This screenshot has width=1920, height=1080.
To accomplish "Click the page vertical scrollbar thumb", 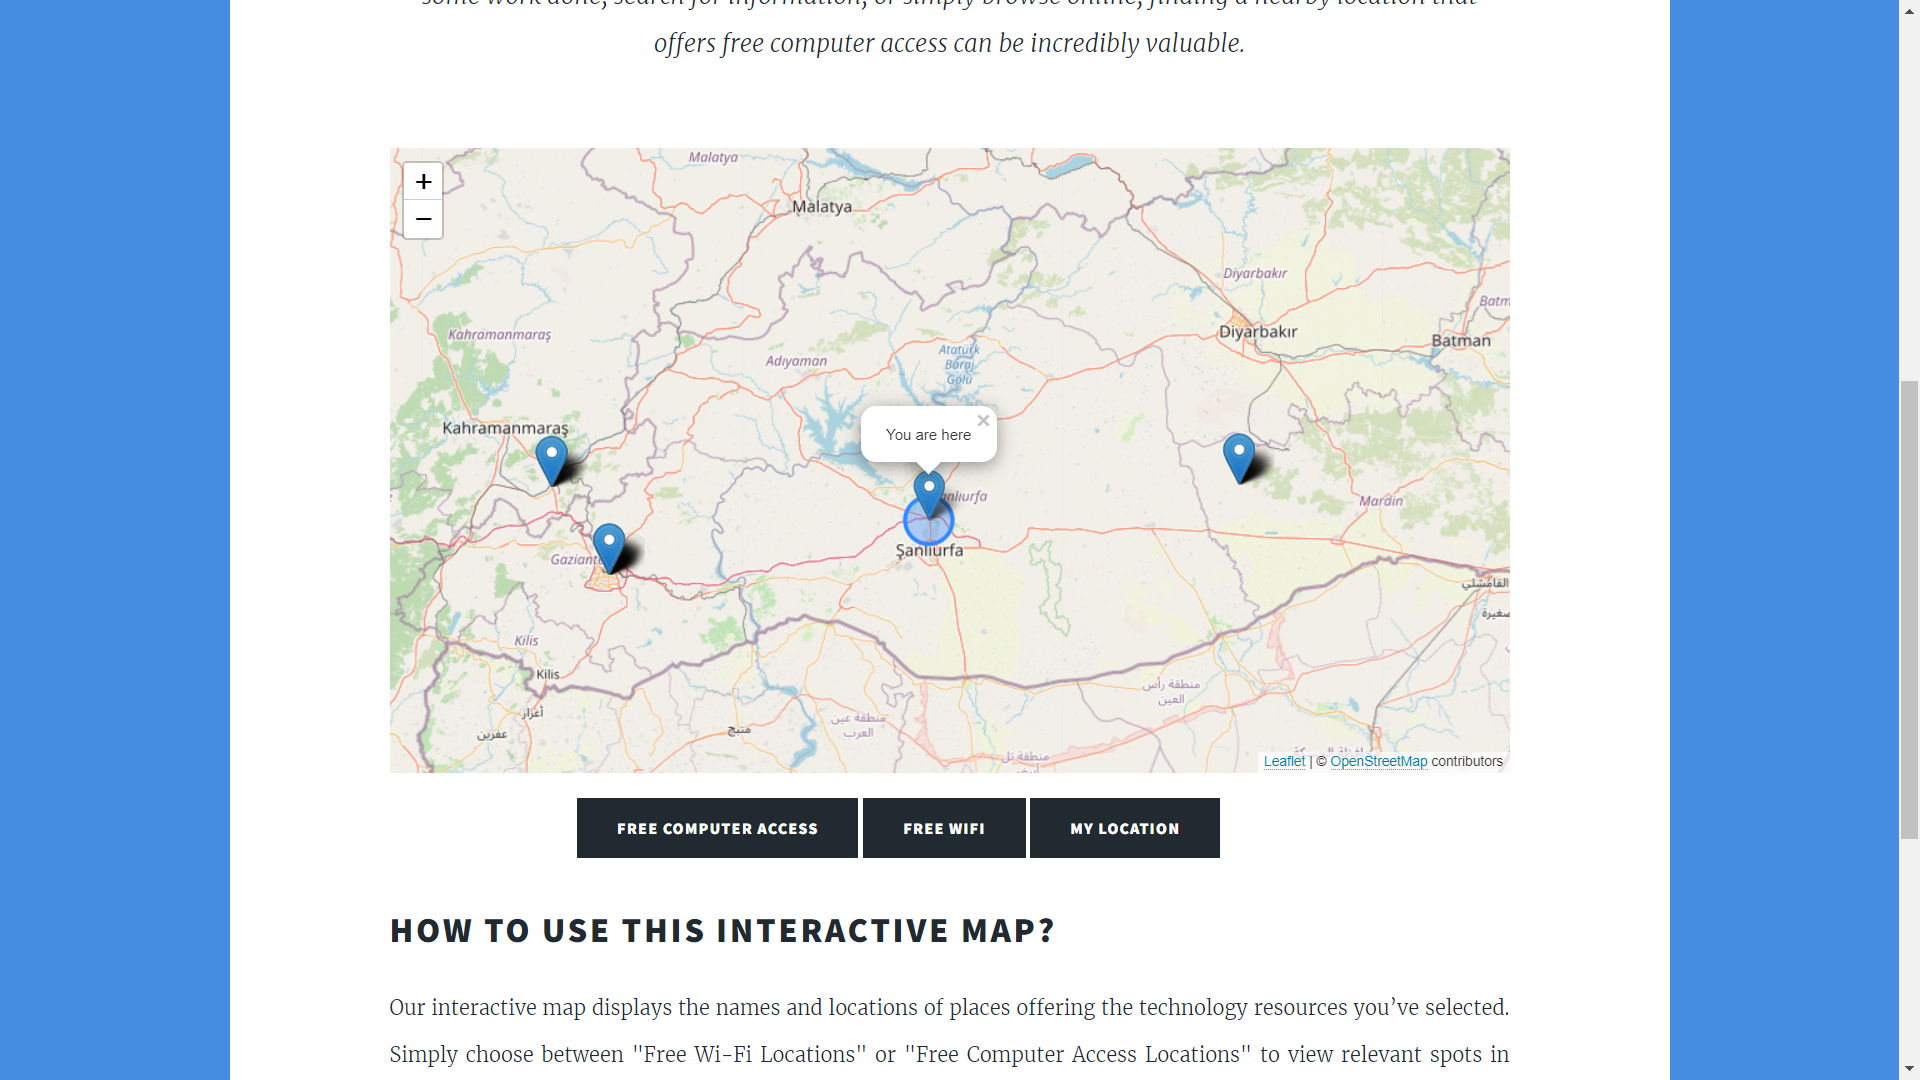I will point(1909,610).
